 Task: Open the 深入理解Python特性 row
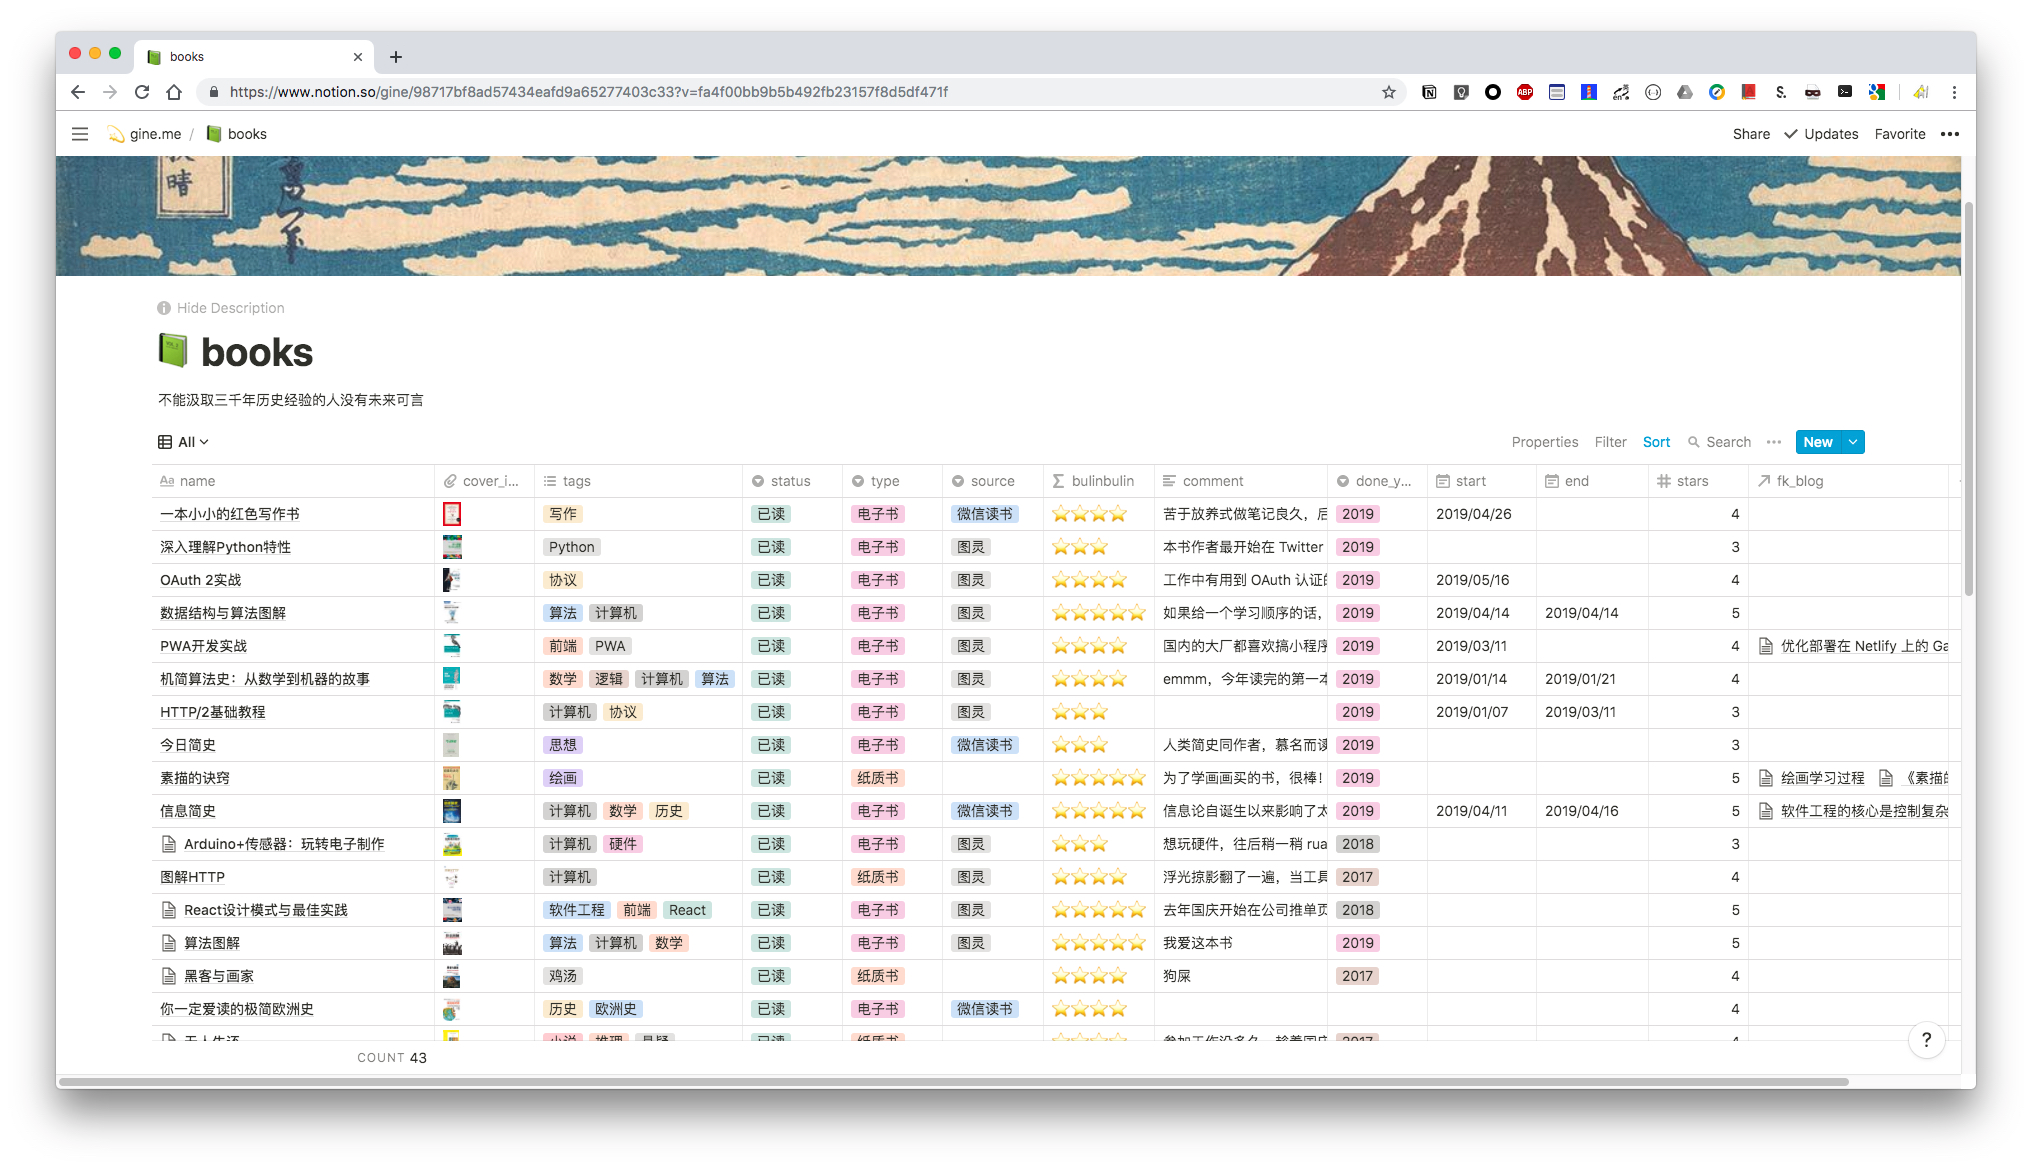pyautogui.click(x=226, y=547)
